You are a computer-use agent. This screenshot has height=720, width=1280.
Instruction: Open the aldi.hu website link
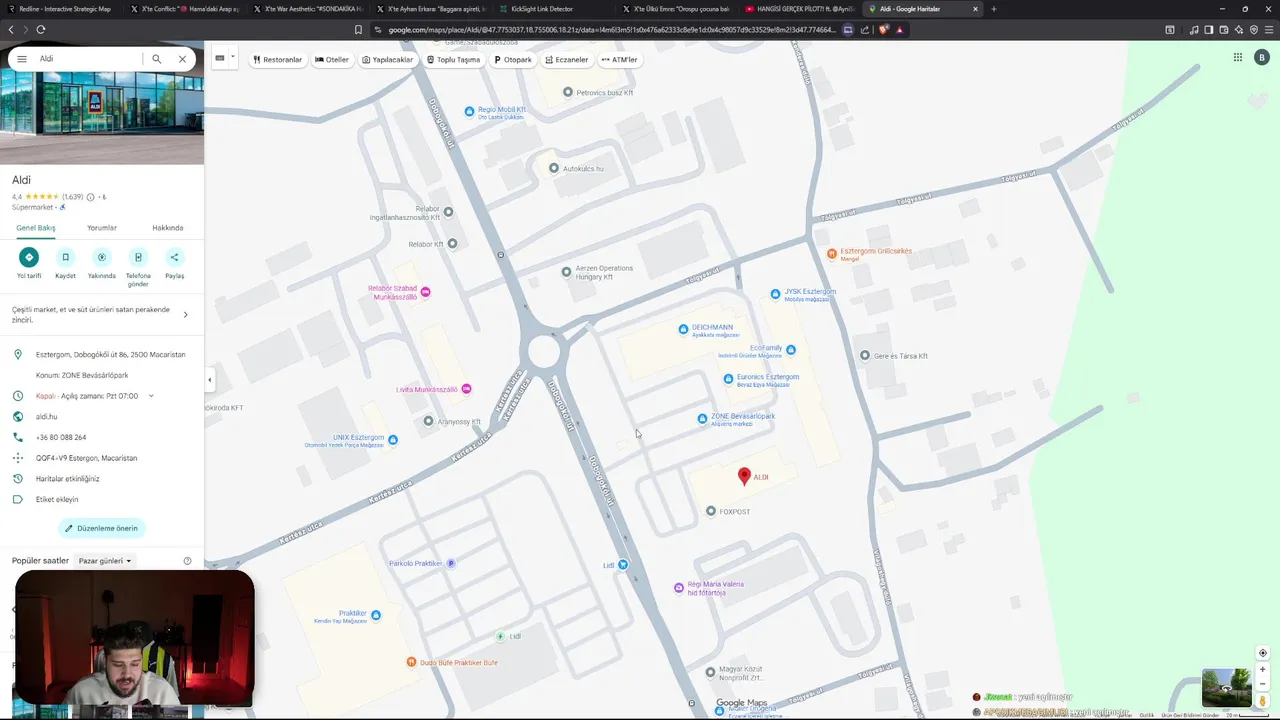[x=46, y=416]
